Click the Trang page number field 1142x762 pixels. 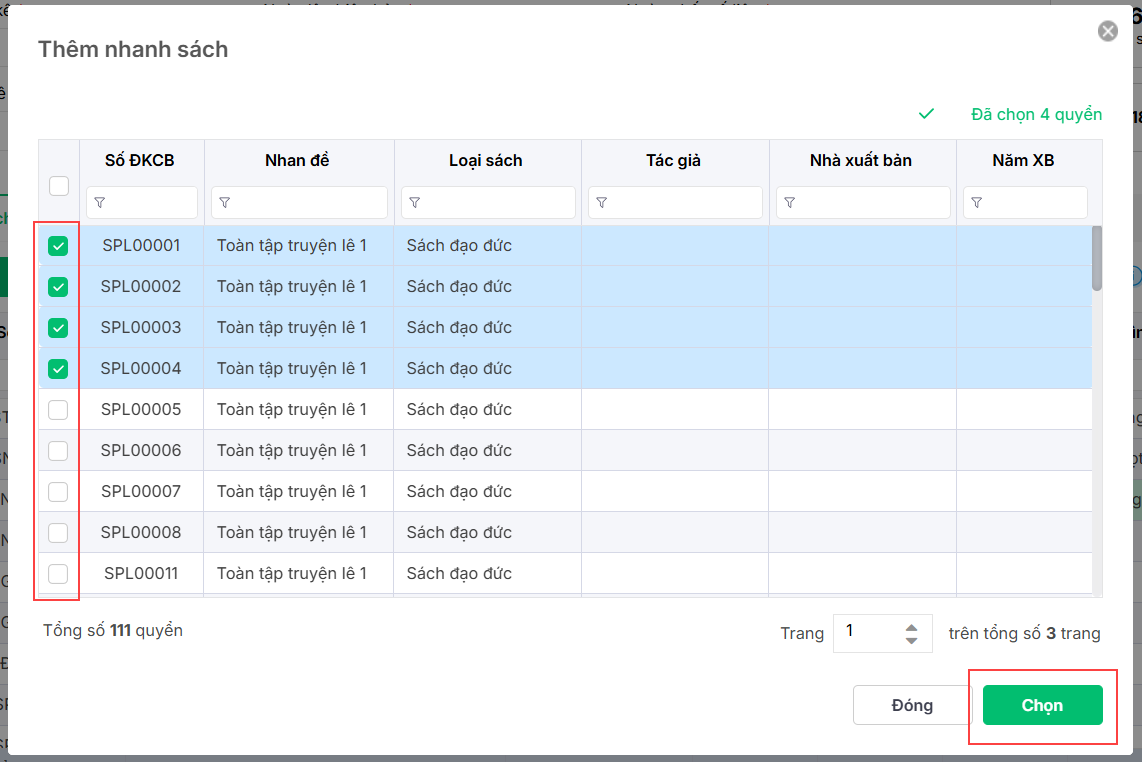point(870,632)
